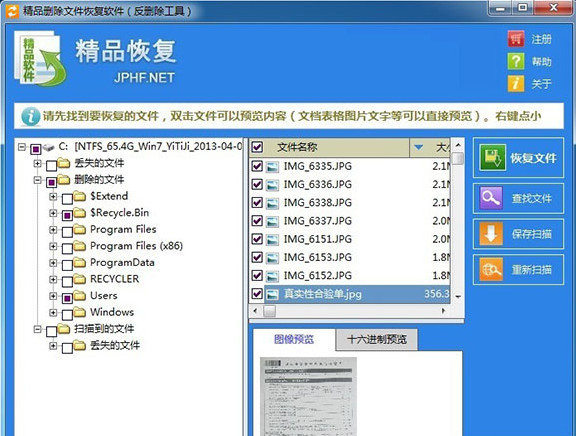
Task: Click the 保存扫描 button
Action: point(518,234)
